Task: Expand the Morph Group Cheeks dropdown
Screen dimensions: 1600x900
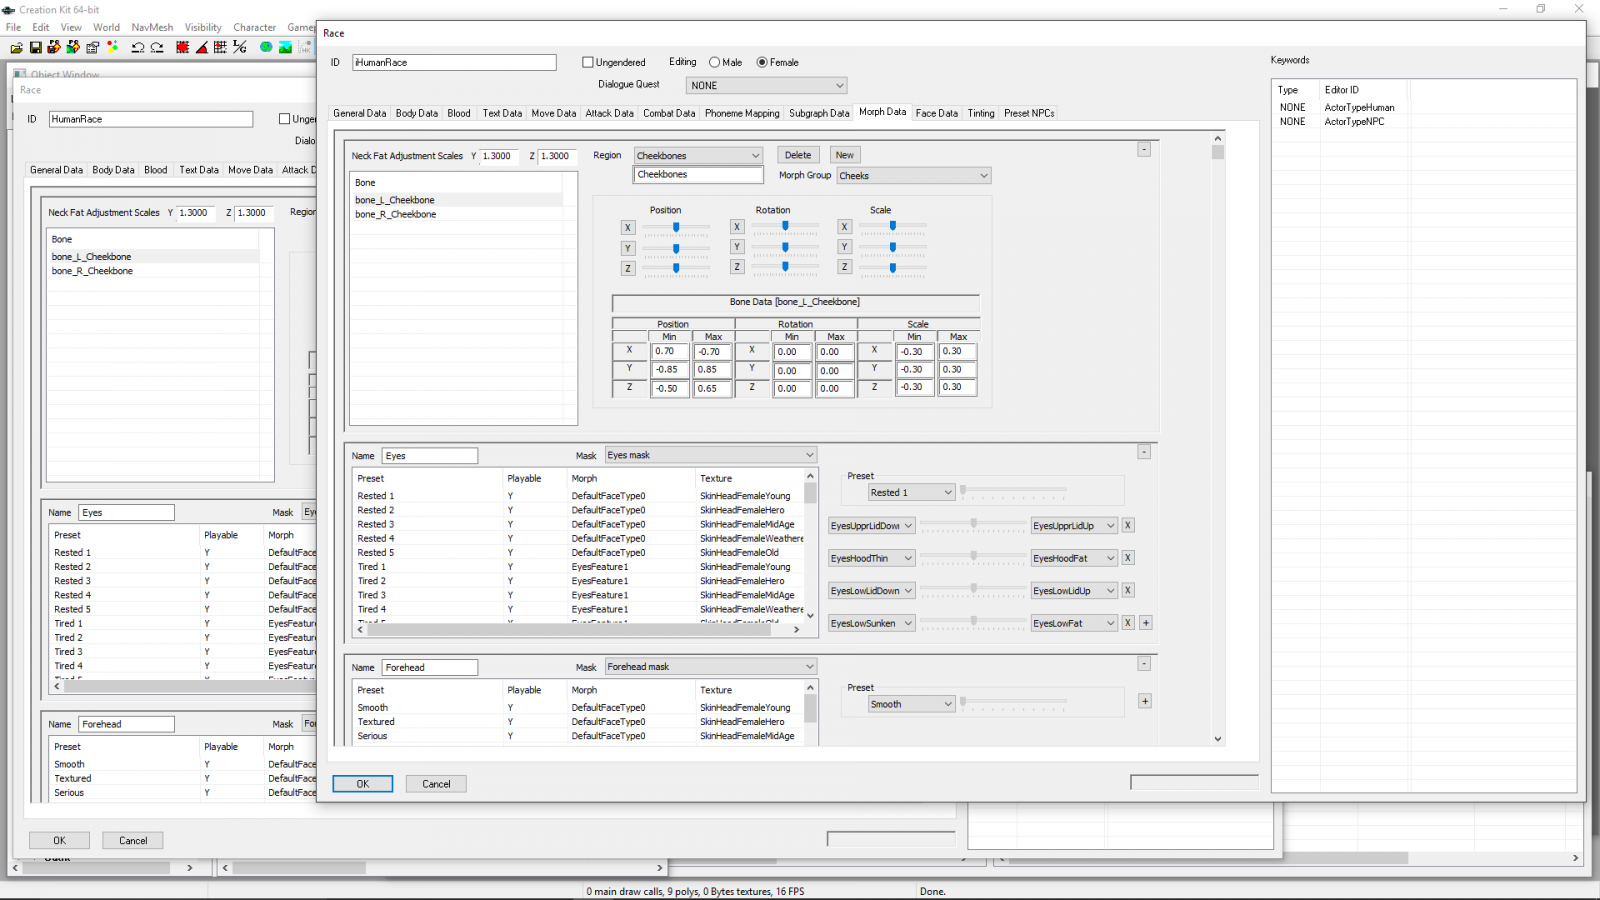Action: pyautogui.click(x=913, y=176)
